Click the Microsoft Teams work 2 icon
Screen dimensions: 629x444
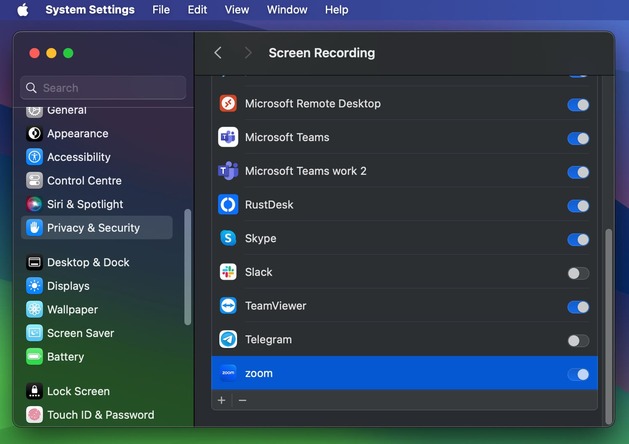point(228,171)
